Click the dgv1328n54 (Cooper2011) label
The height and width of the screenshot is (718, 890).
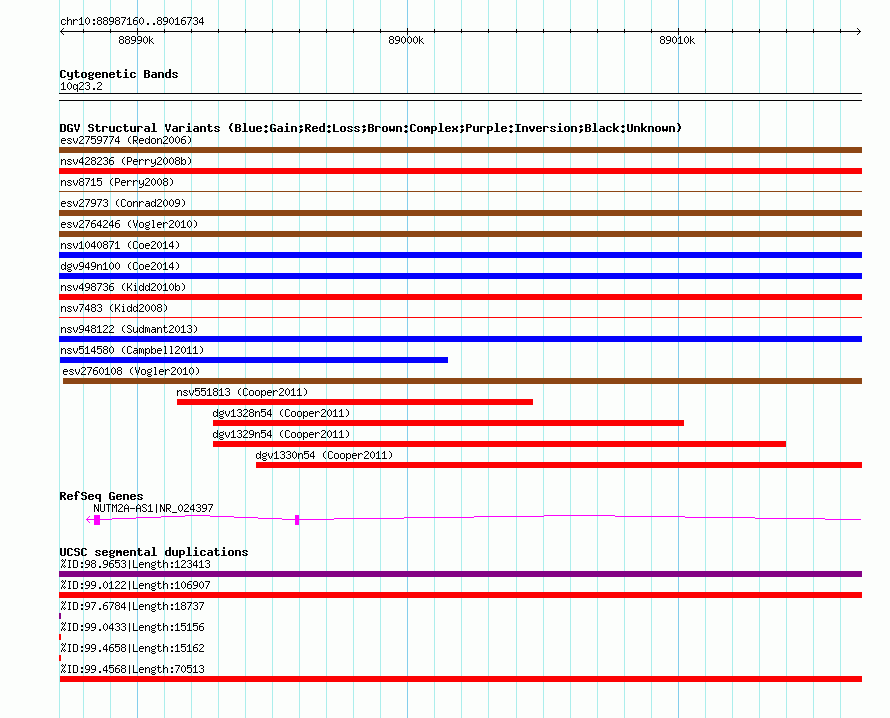coord(282,413)
